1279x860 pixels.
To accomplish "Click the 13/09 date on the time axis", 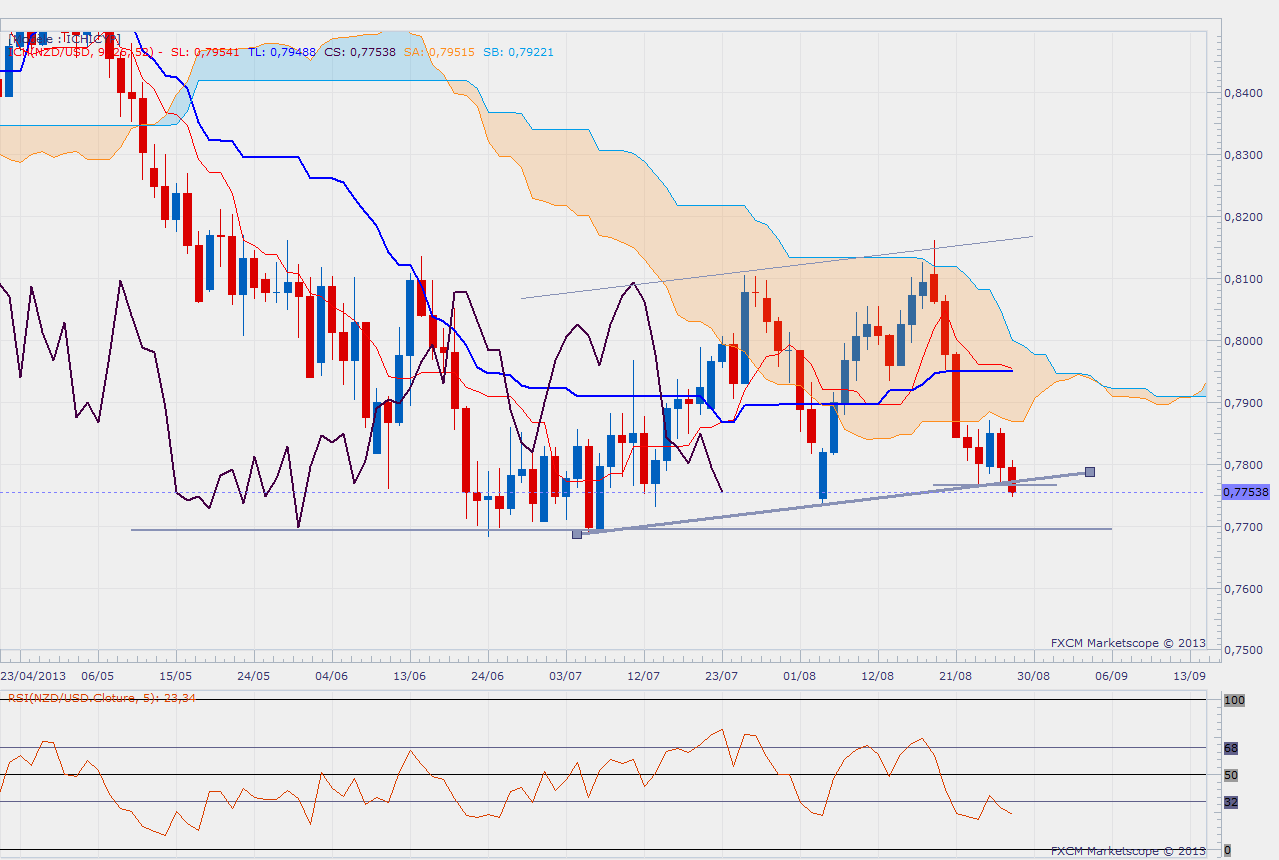I will point(1189,675).
